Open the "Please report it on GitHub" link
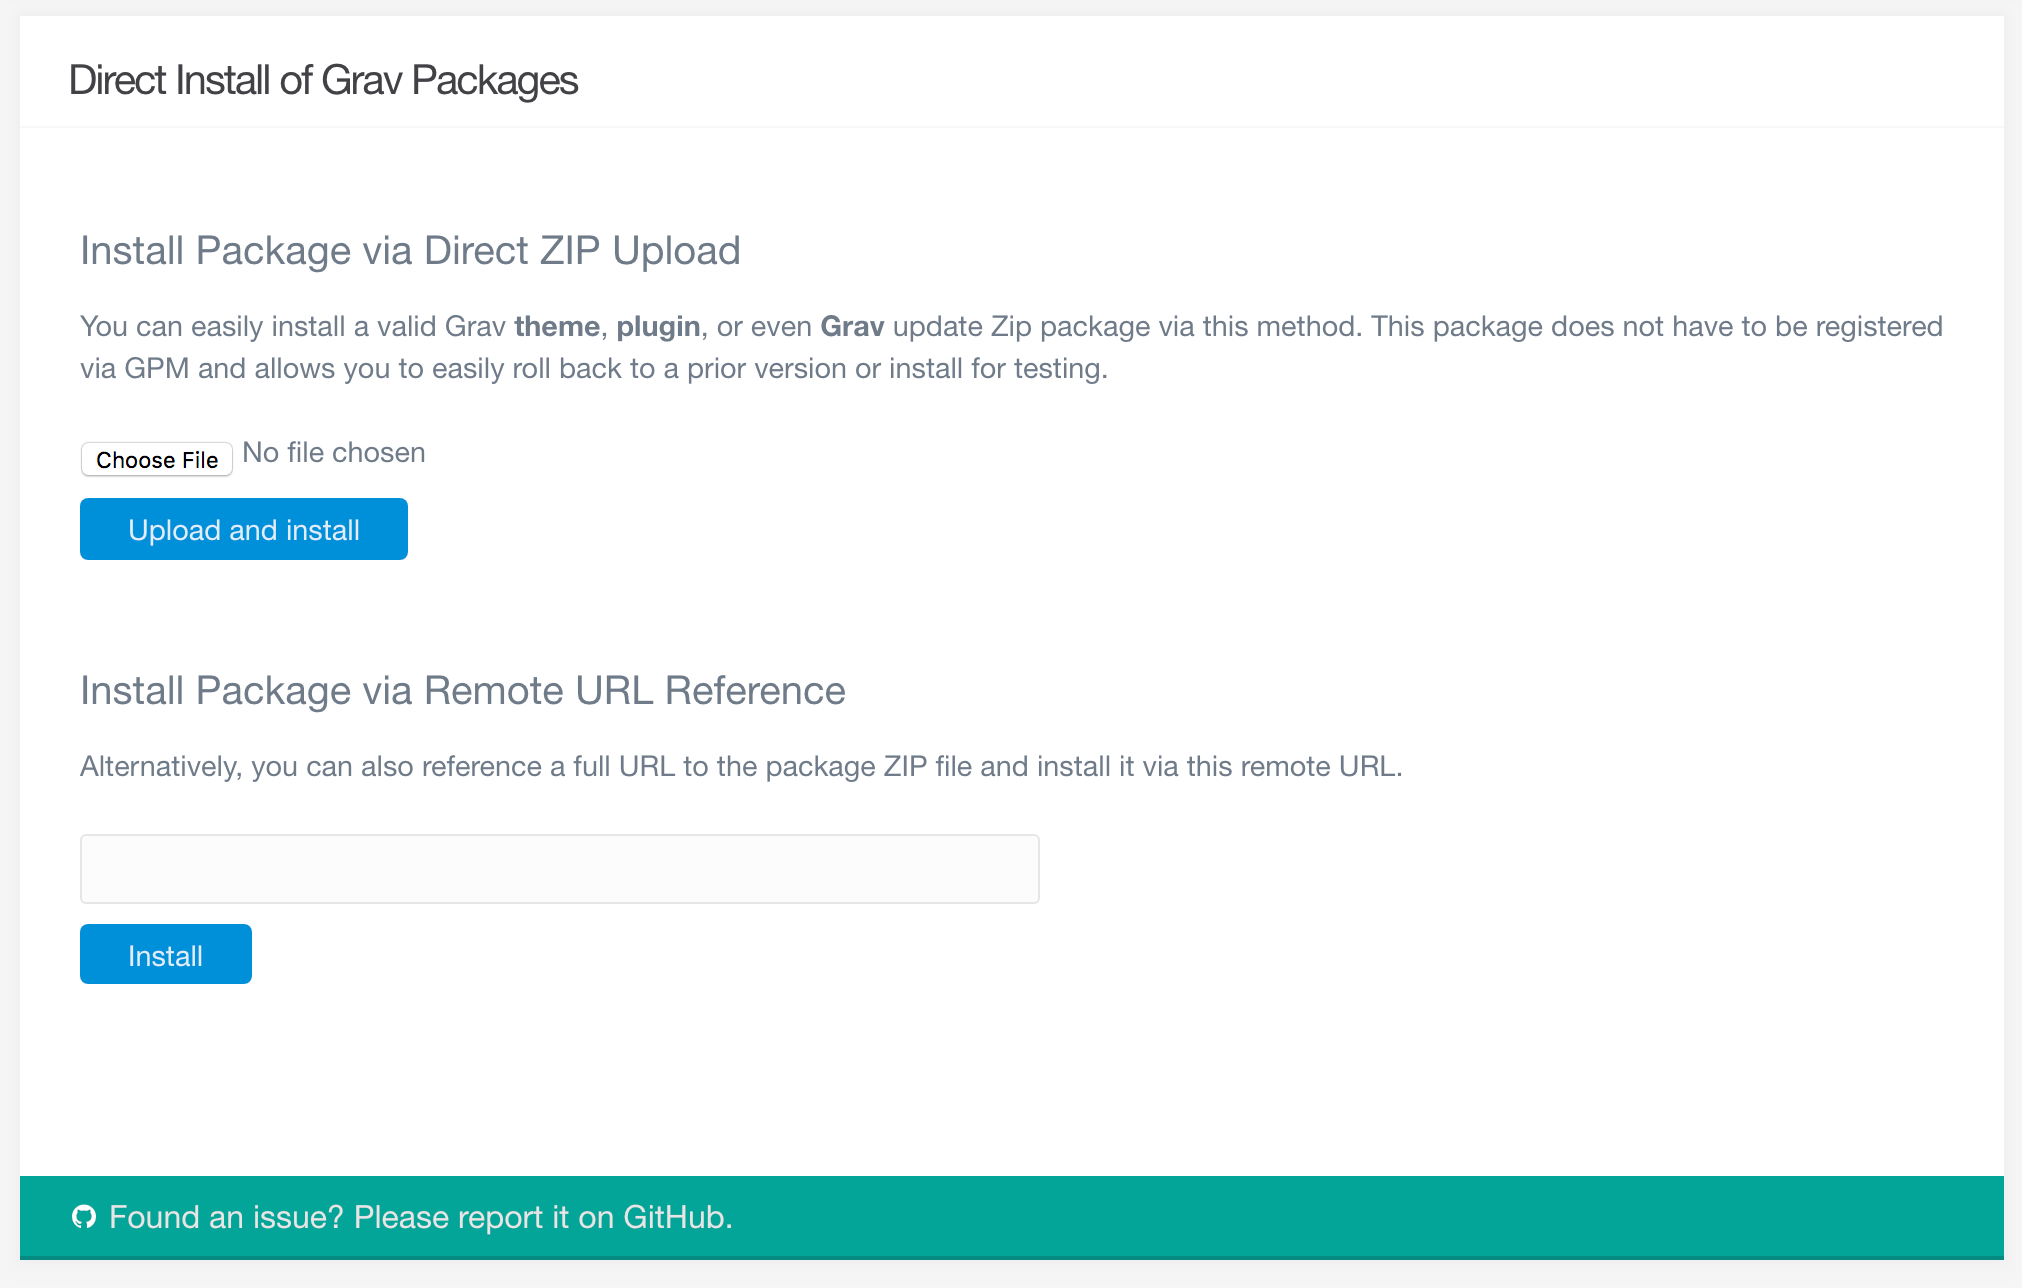 pos(543,1217)
